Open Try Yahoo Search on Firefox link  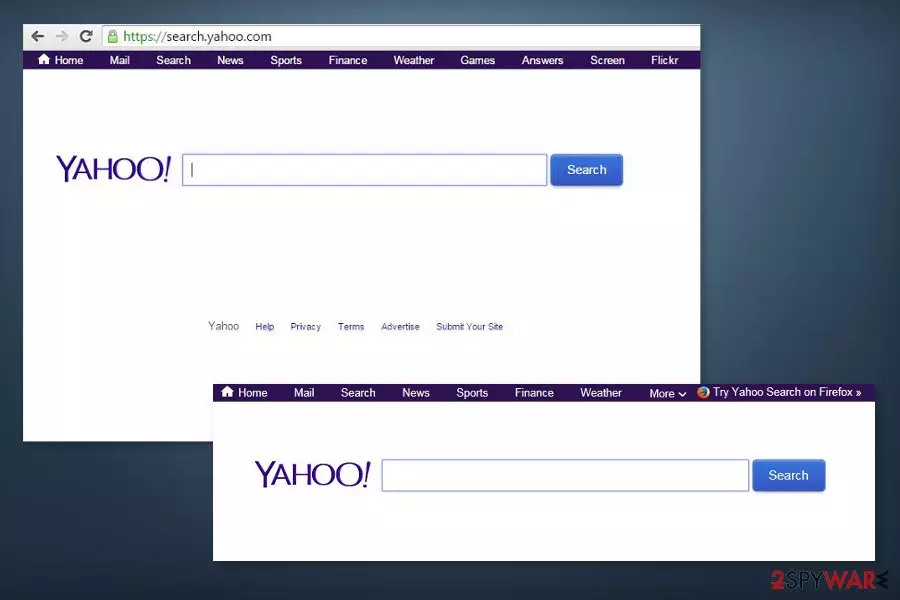(787, 392)
